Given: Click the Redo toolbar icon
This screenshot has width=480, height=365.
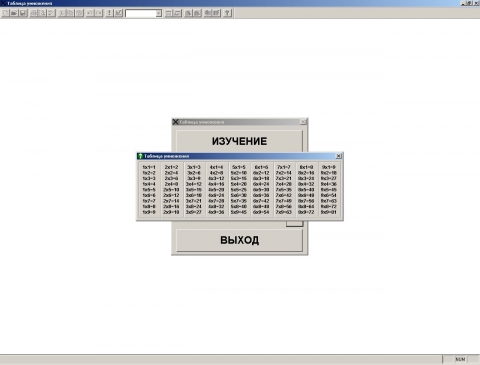Looking at the screenshot, I should point(99,13).
